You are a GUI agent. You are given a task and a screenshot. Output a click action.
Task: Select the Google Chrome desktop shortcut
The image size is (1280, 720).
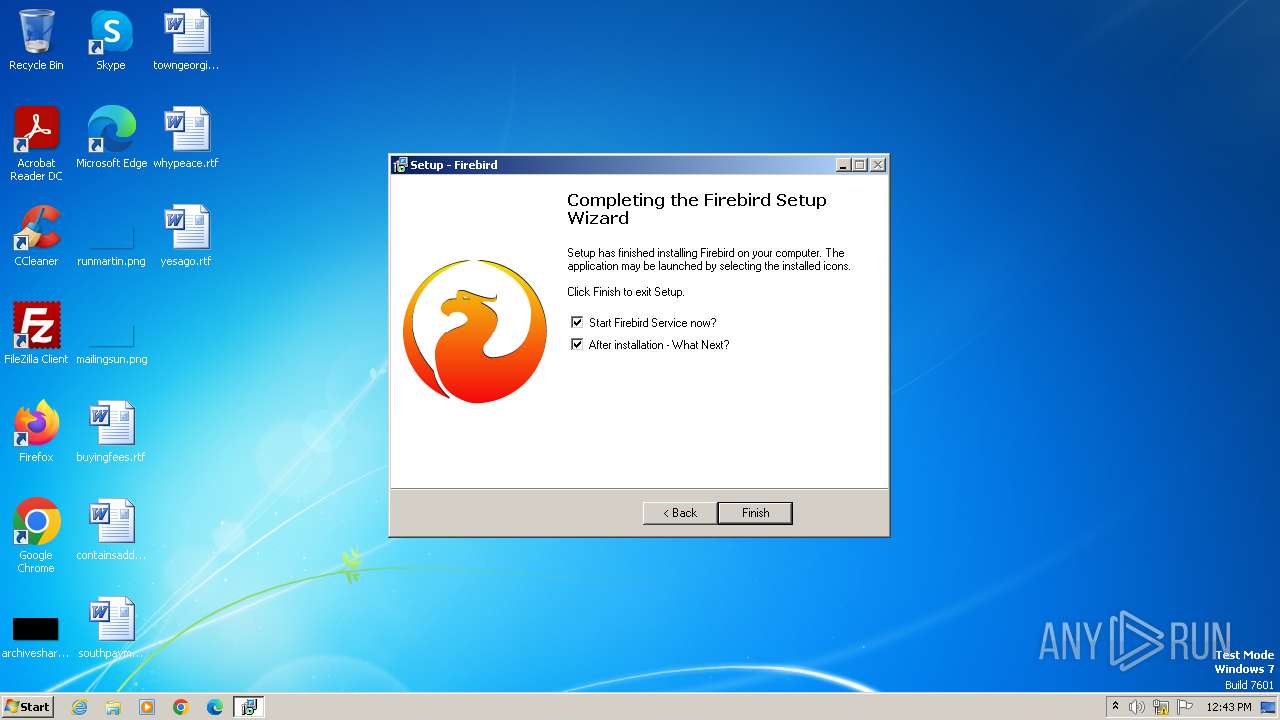[x=36, y=536]
